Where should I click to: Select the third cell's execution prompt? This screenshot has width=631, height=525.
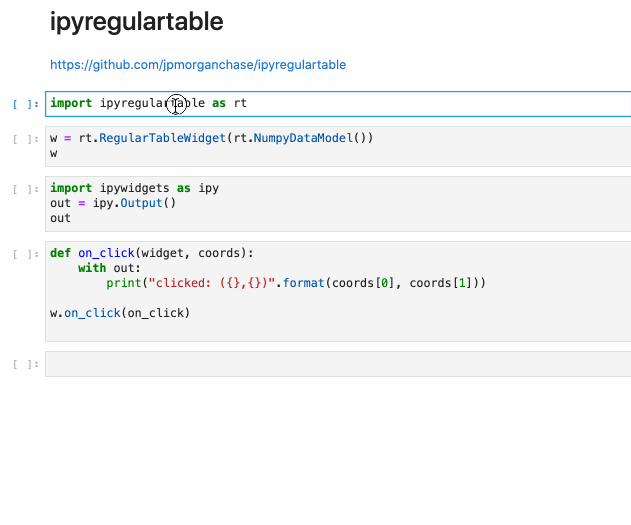[27, 189]
